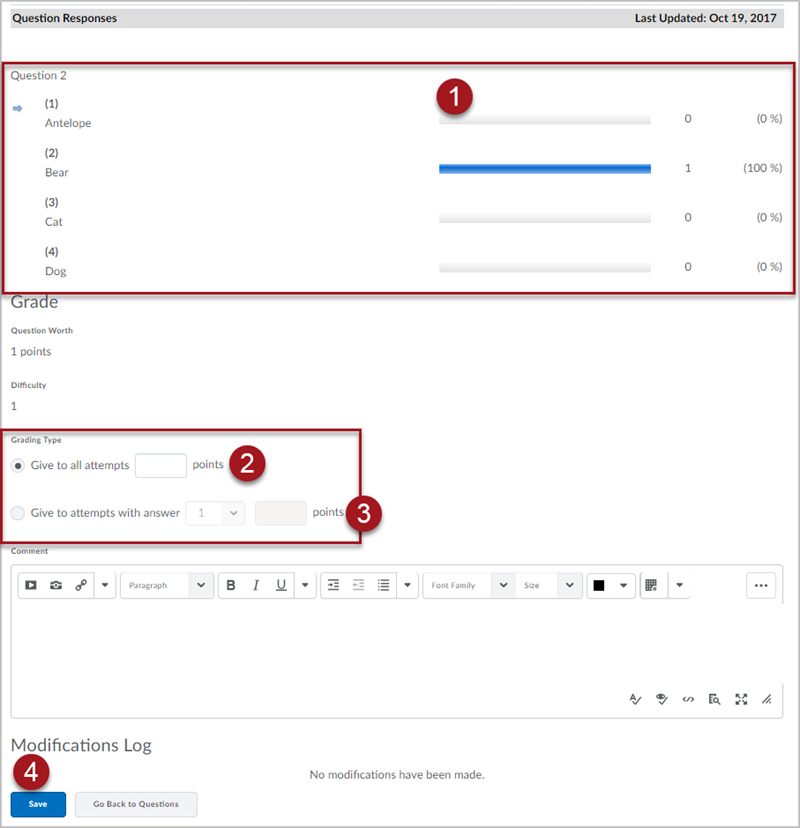
Task: Open the Paragraph format dropdown
Action: (x=167, y=585)
